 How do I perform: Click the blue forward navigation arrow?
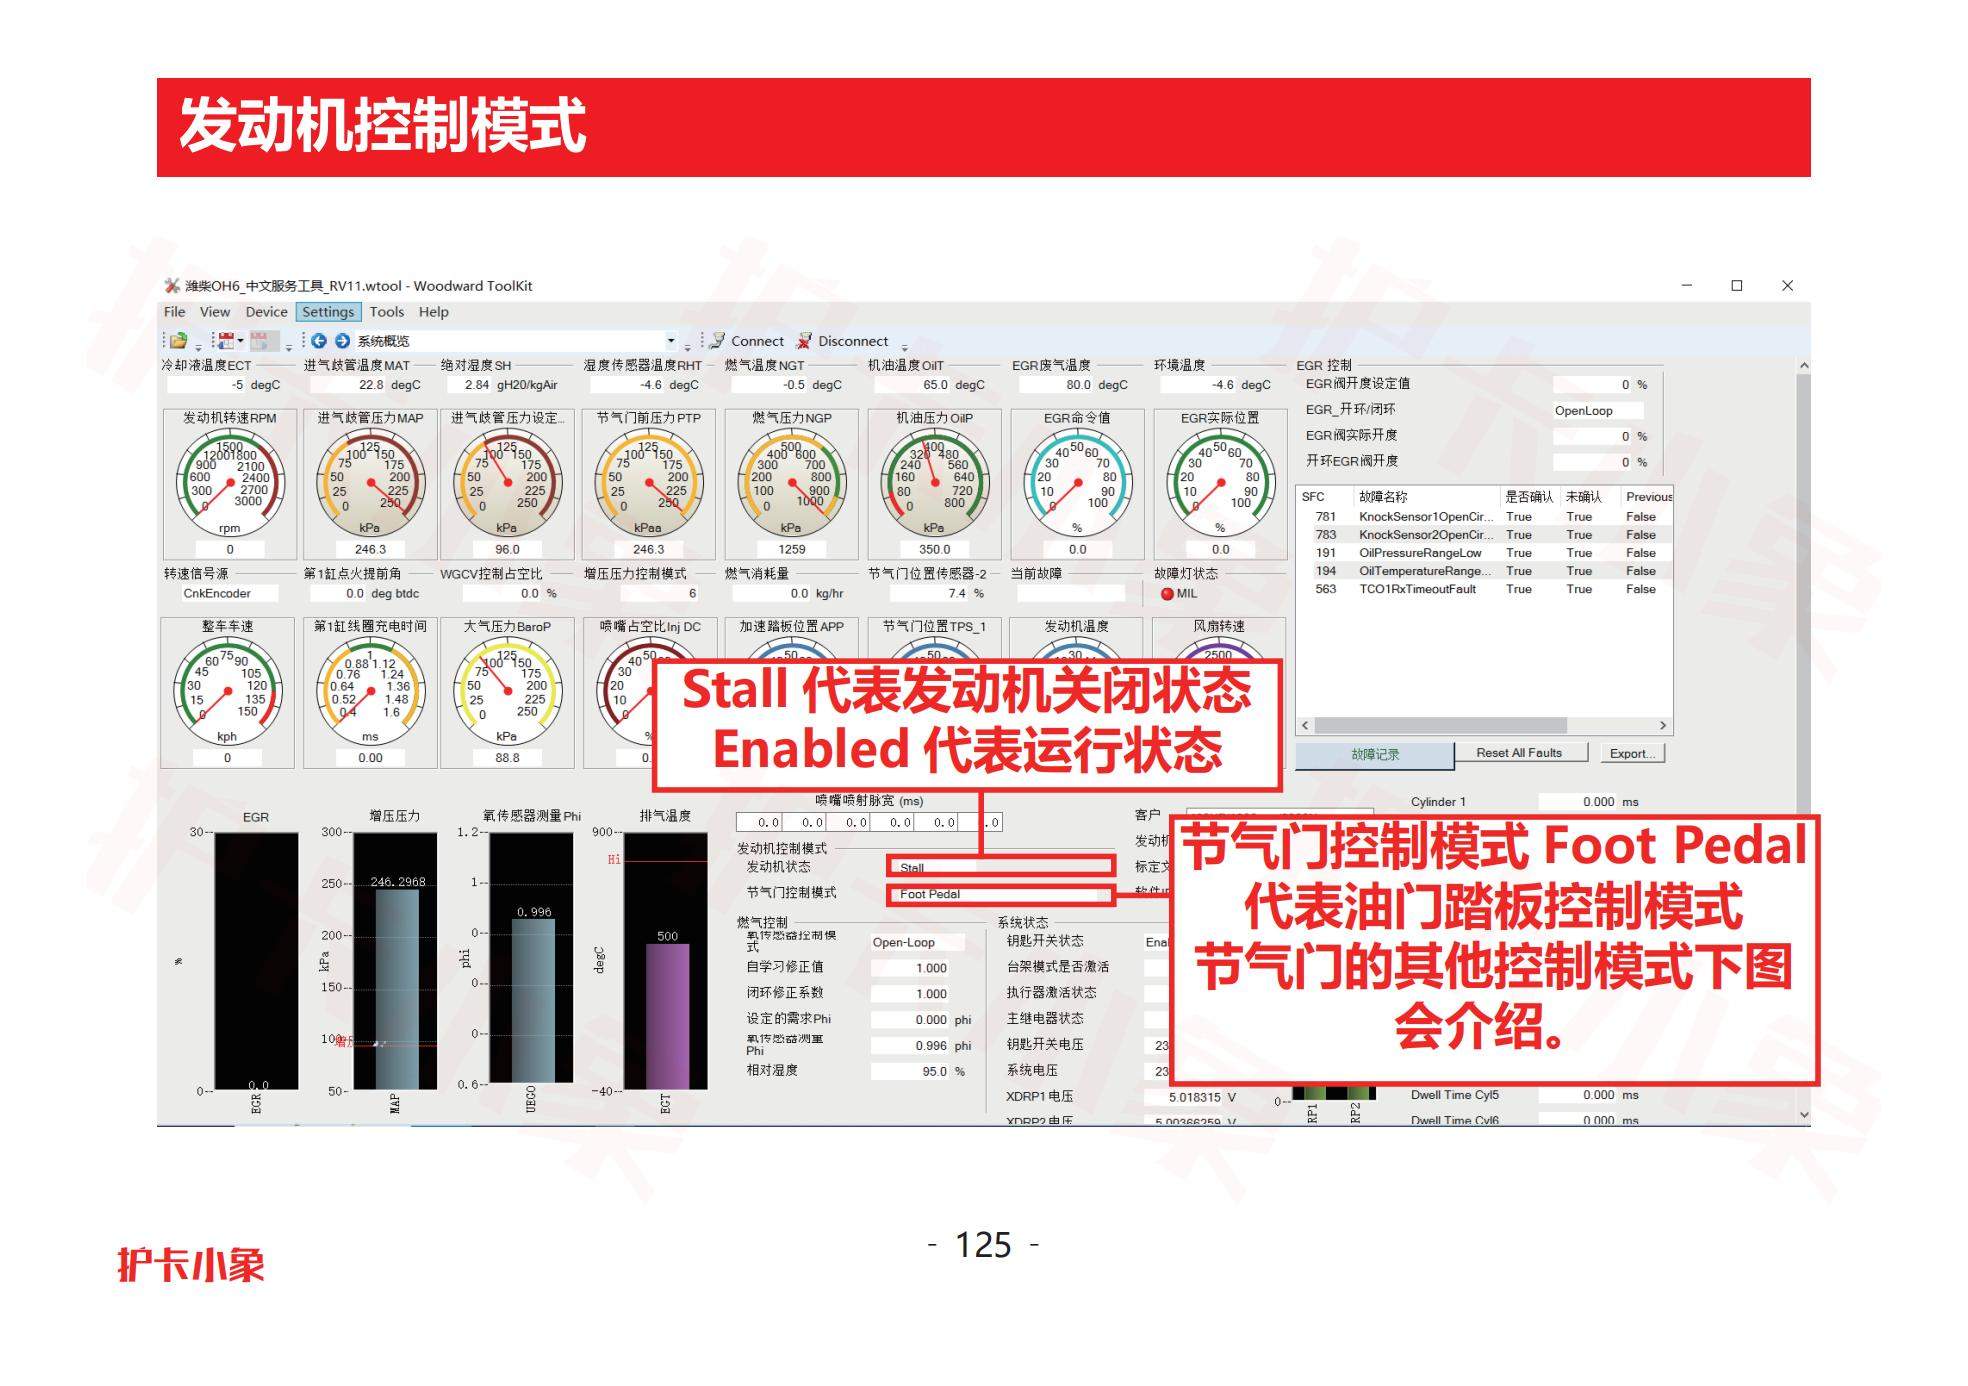pos(342,341)
